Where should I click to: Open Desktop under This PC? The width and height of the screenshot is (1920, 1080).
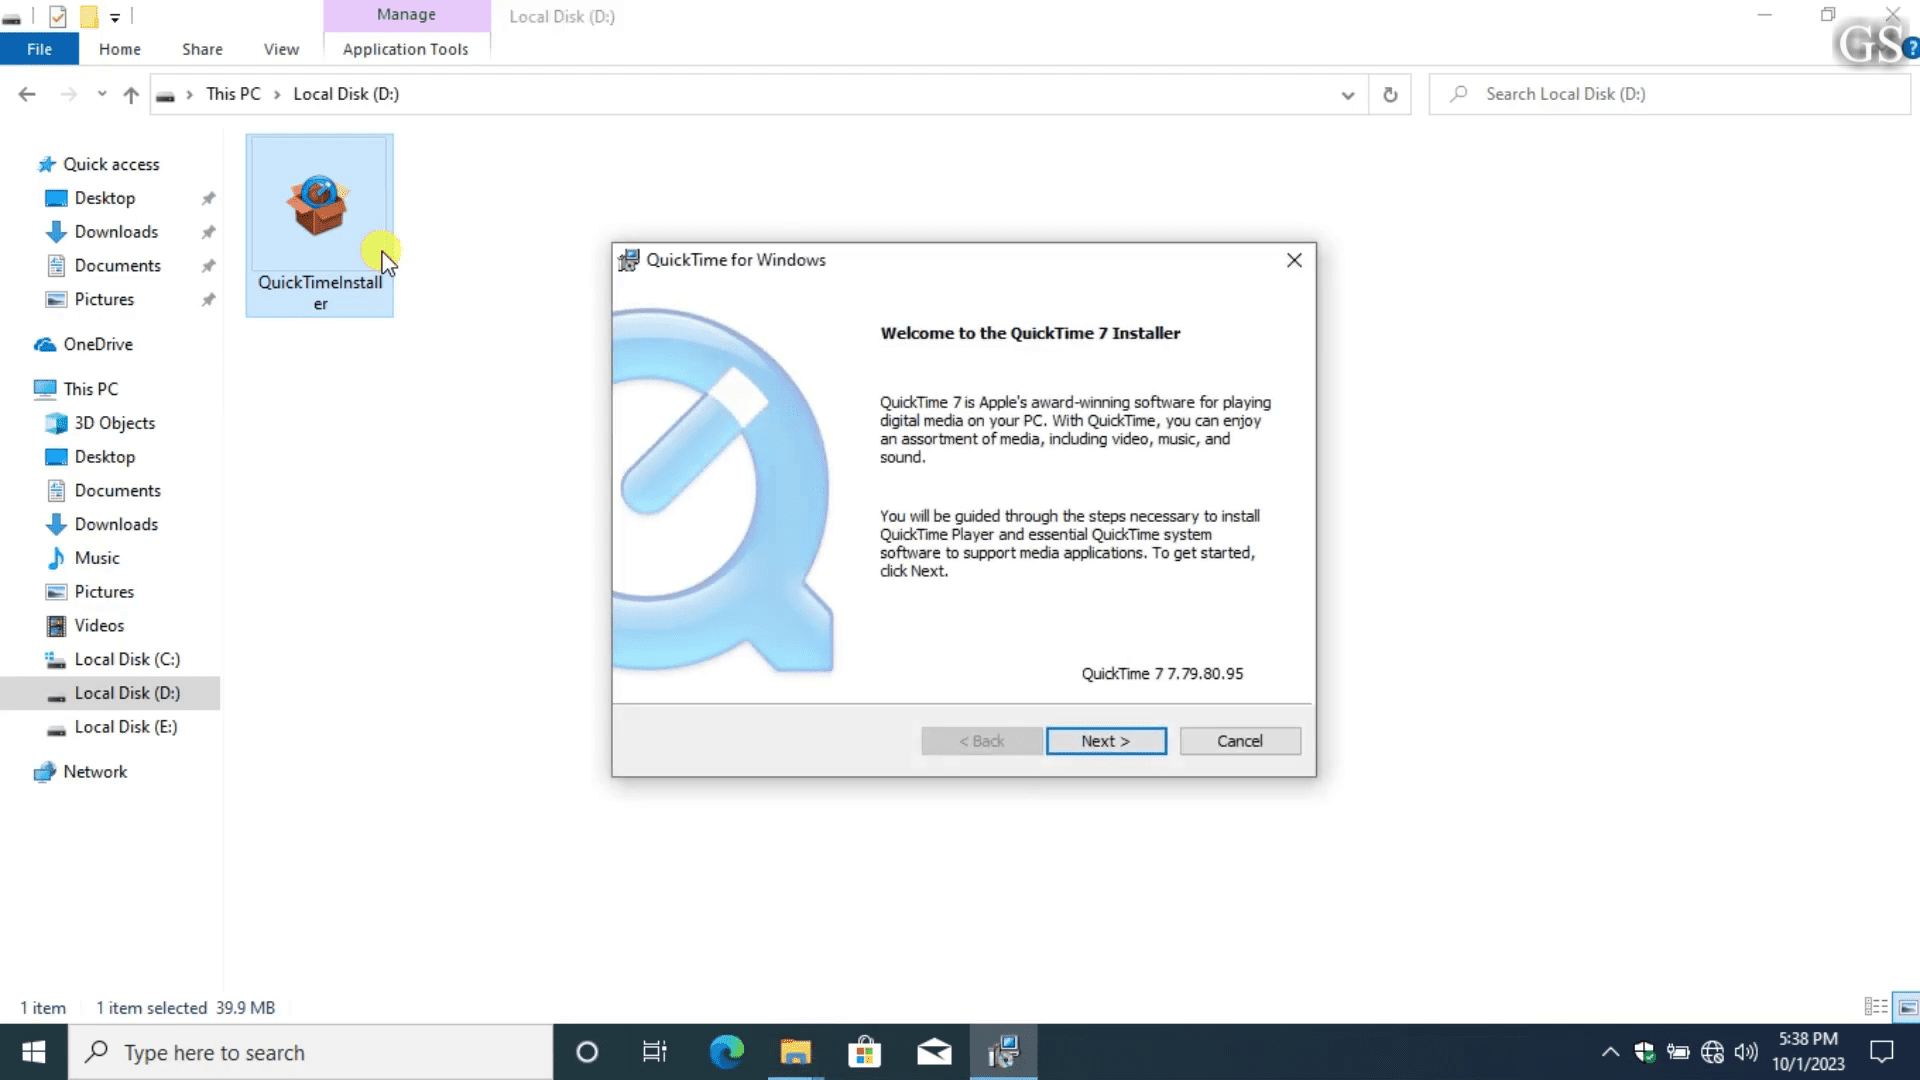[x=105, y=457]
